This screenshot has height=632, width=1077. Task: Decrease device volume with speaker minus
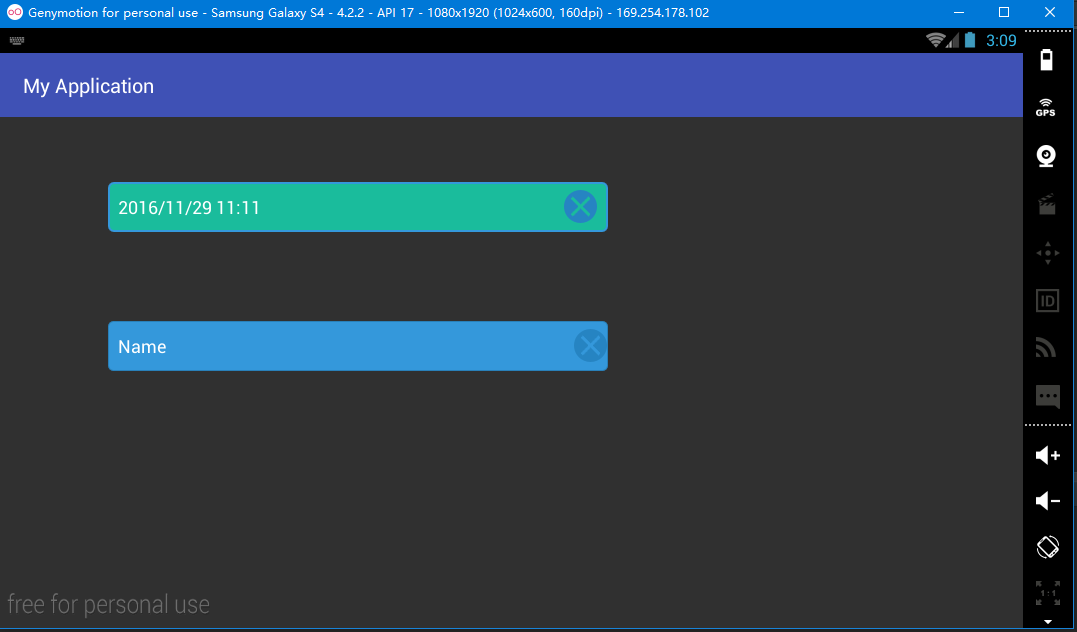click(x=1047, y=501)
